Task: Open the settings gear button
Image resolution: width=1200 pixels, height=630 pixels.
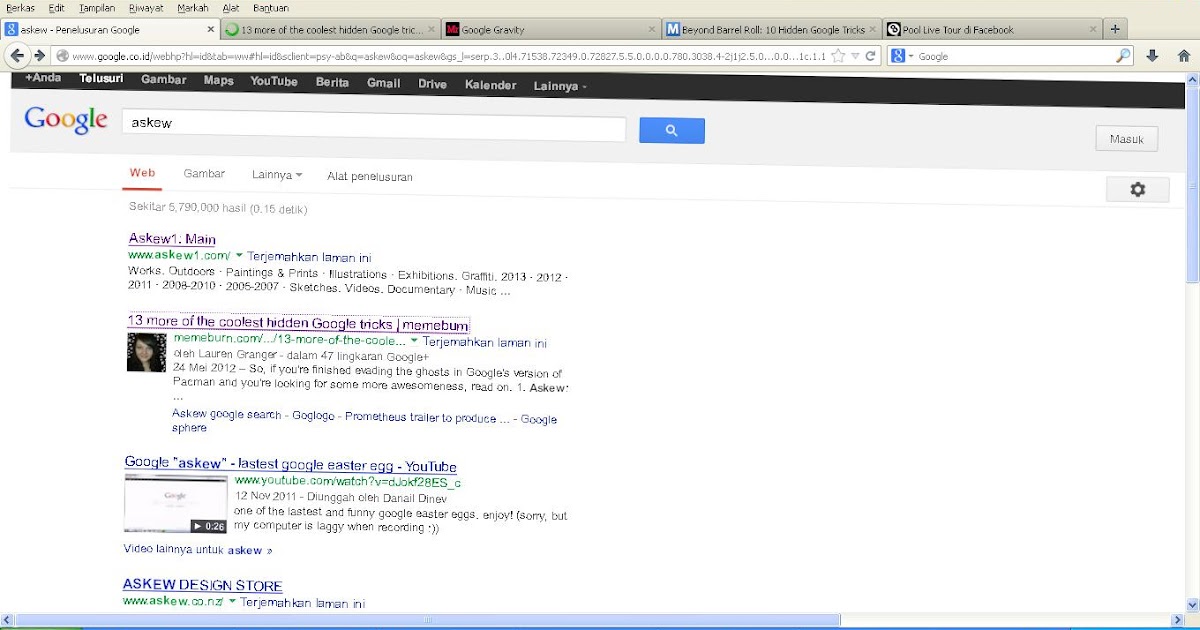Action: coord(1137,189)
